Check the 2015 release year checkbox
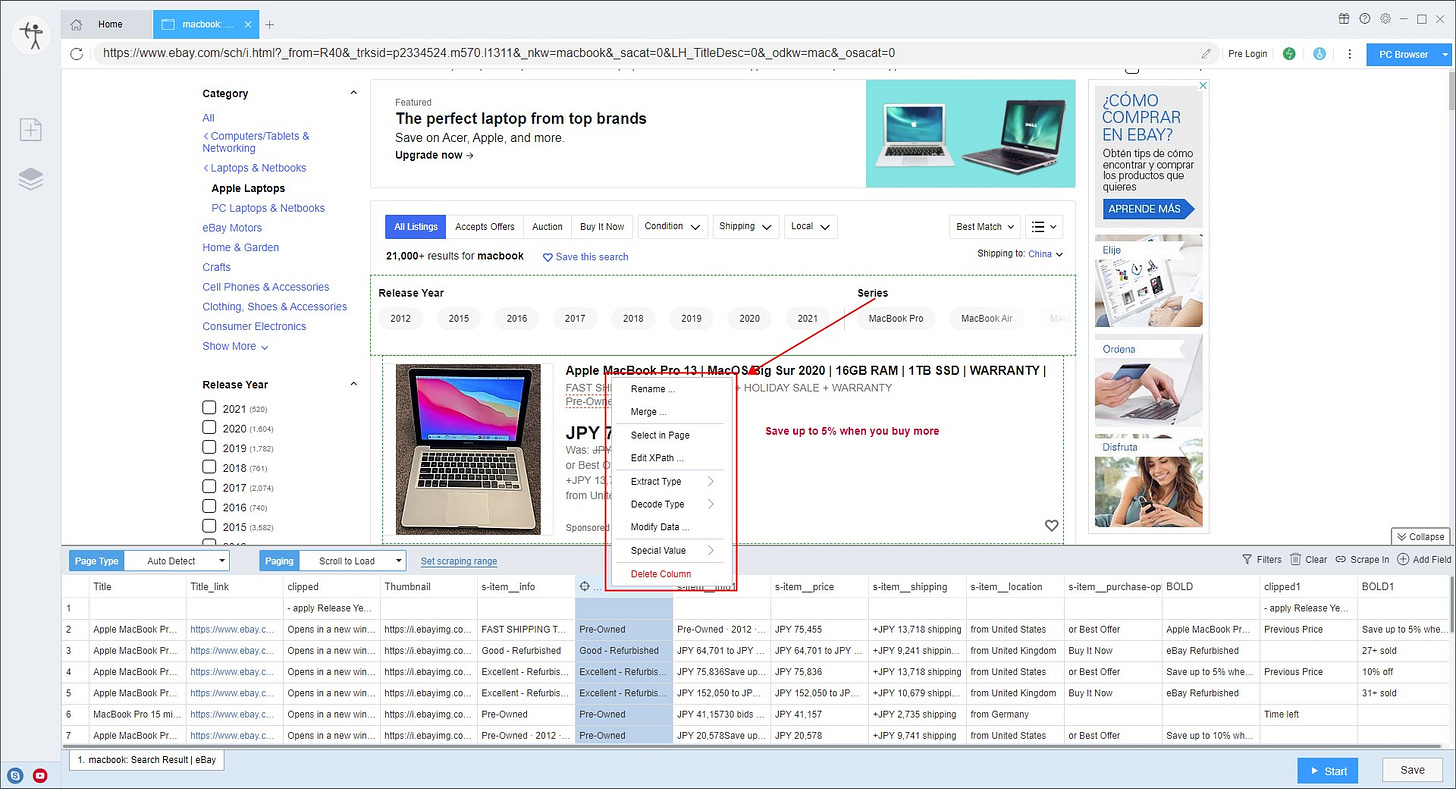Screen dimensions: 1456x789 (209, 526)
